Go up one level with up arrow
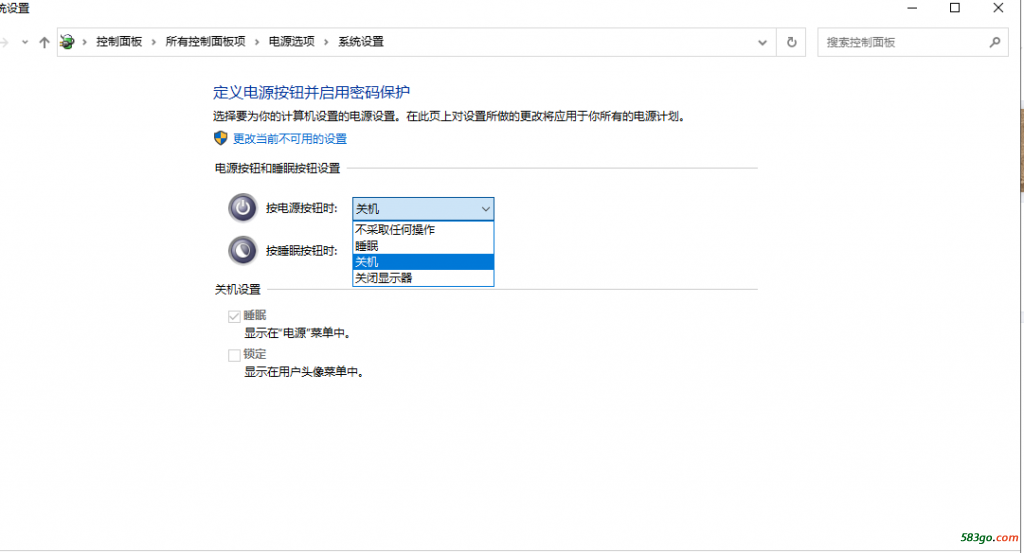The width and height of the screenshot is (1024, 553). pyautogui.click(x=44, y=42)
